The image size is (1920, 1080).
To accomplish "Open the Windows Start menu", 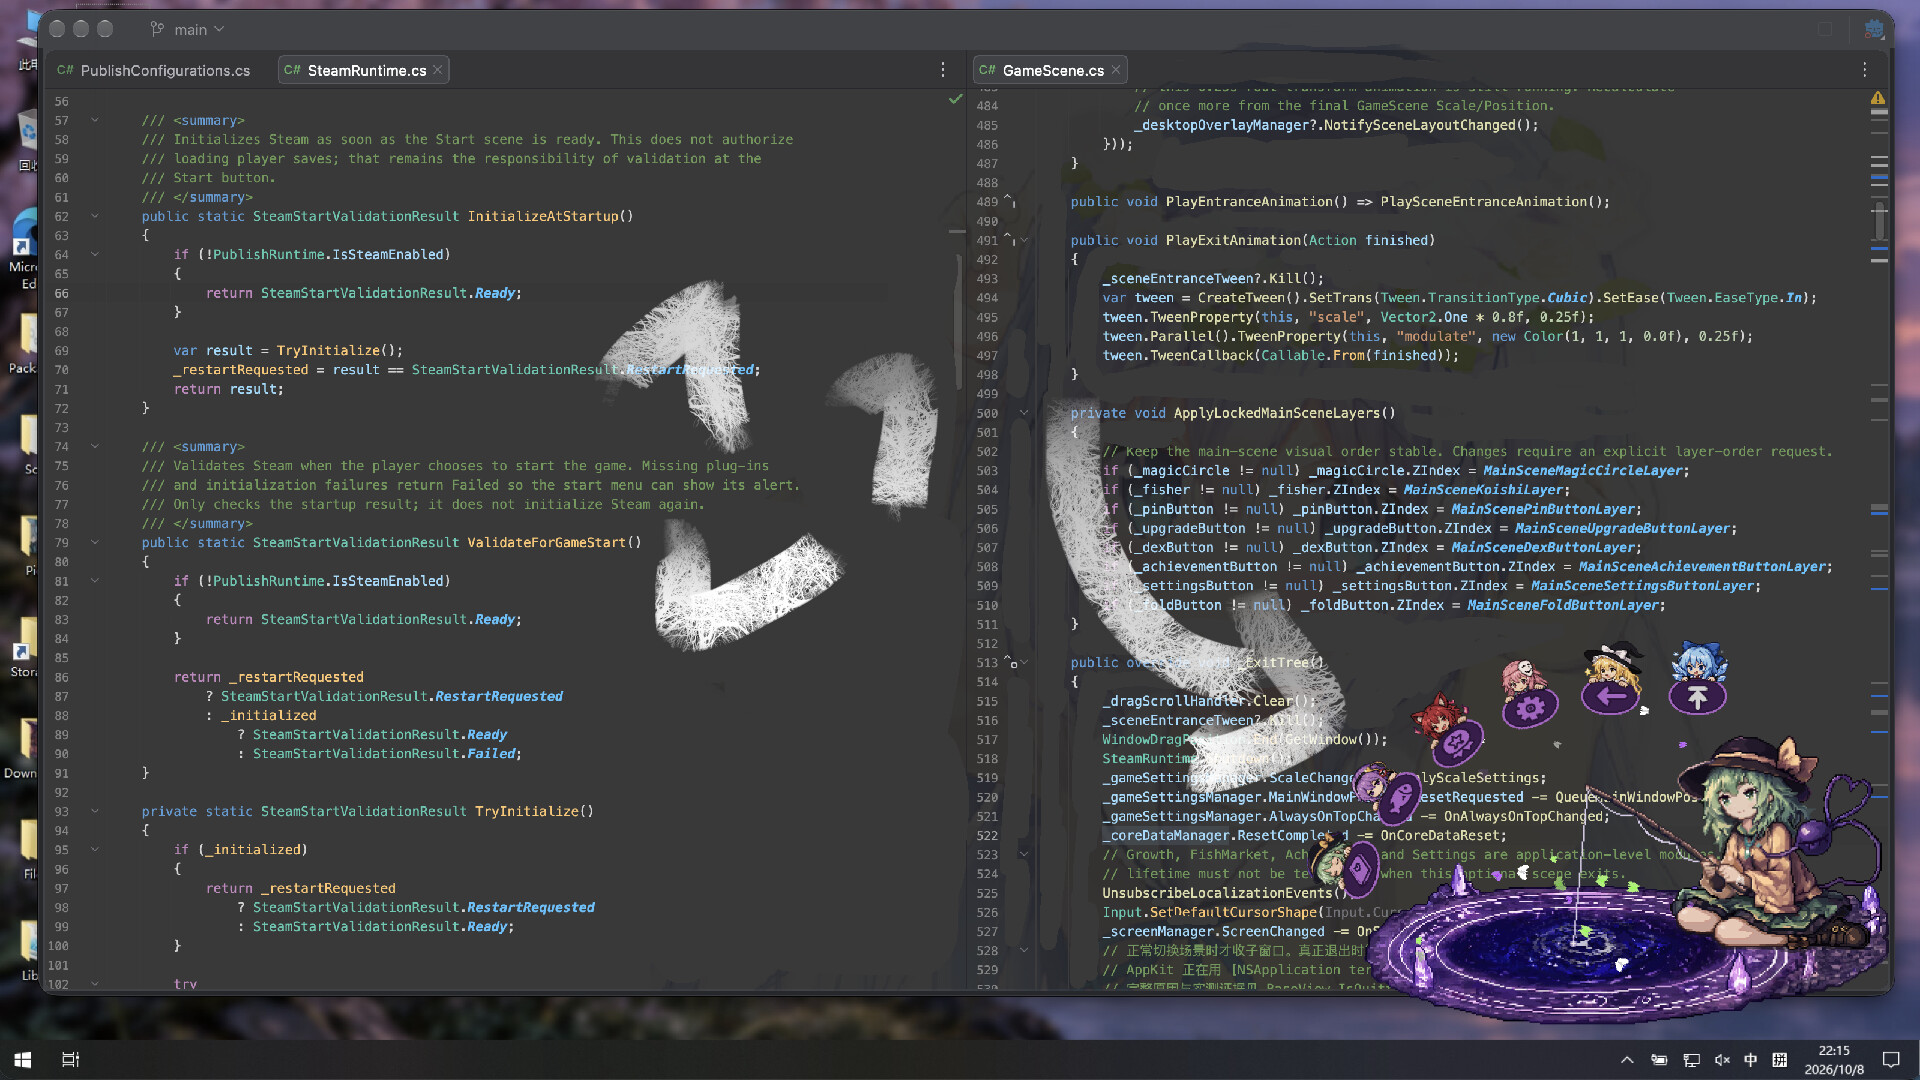I will 22,1059.
